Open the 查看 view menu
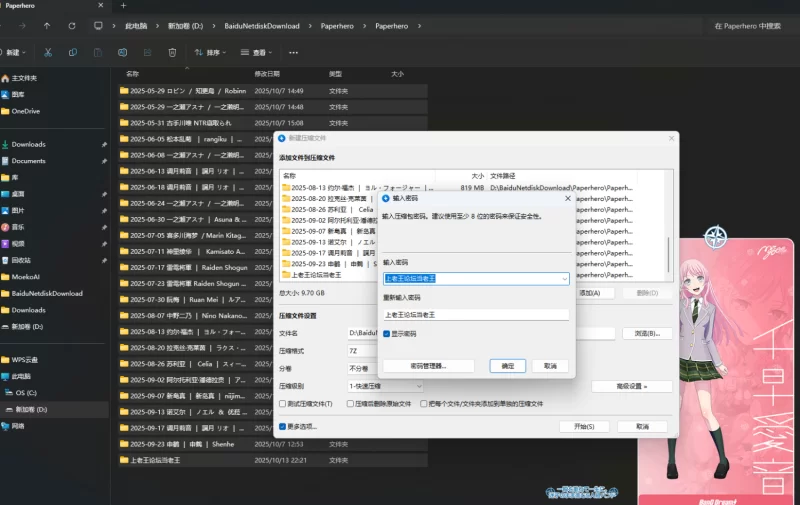The height and width of the screenshot is (505, 800). (x=258, y=52)
